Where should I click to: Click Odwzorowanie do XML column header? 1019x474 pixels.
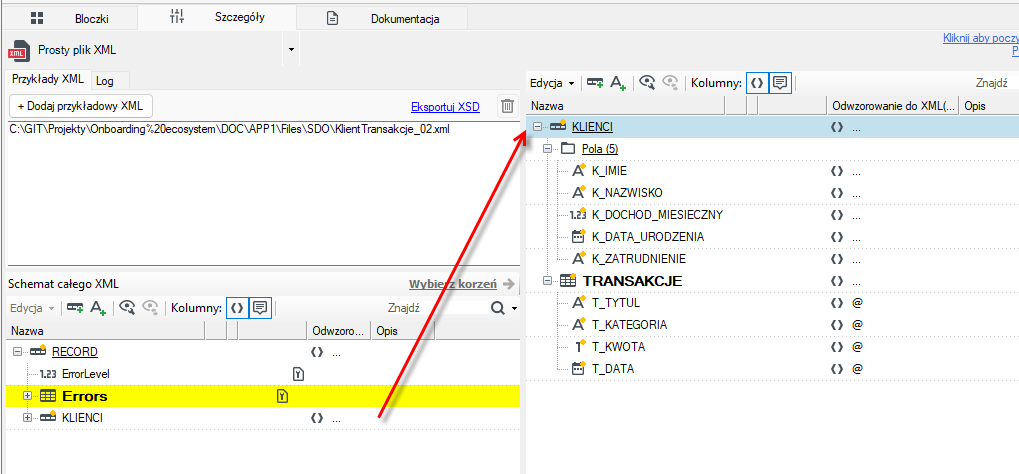[894, 105]
